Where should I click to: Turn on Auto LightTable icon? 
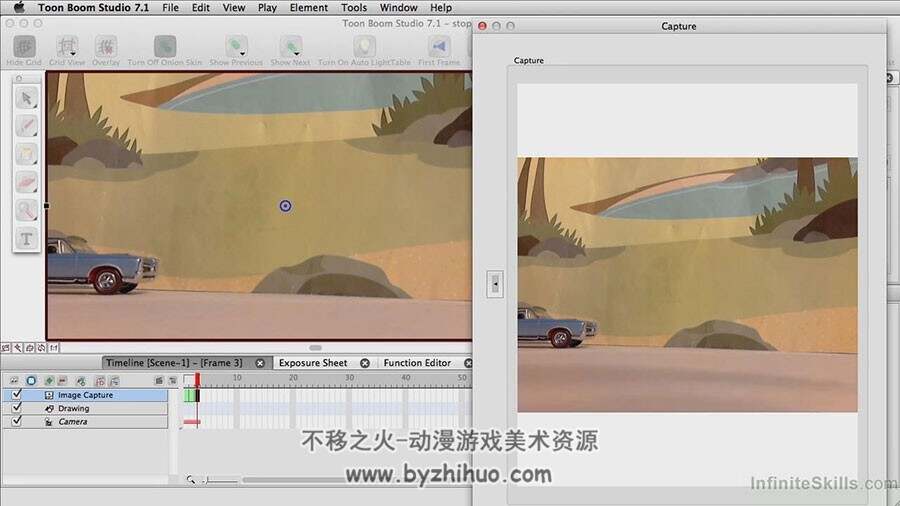(364, 46)
